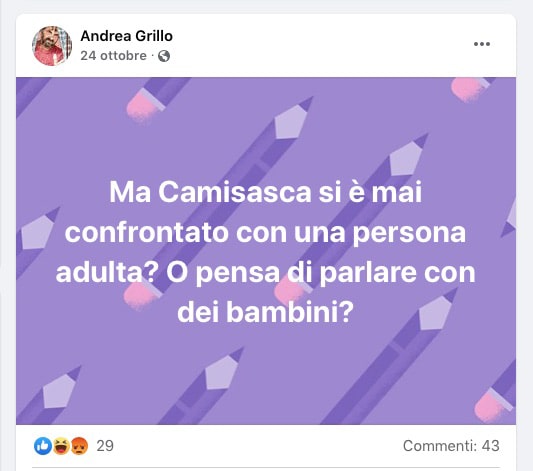Click the pink eraser near top-left pencil
The height and width of the screenshot is (471, 533).
142,108
